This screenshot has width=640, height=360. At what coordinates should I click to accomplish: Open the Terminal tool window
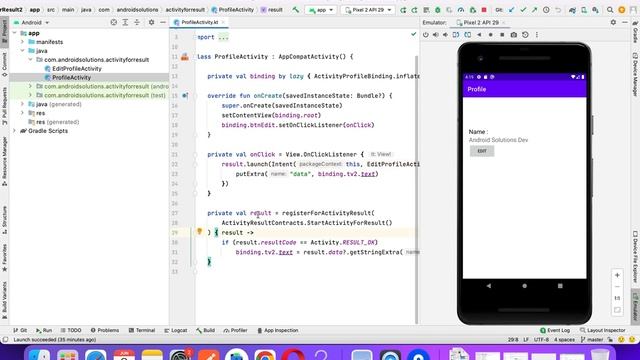(x=142, y=330)
